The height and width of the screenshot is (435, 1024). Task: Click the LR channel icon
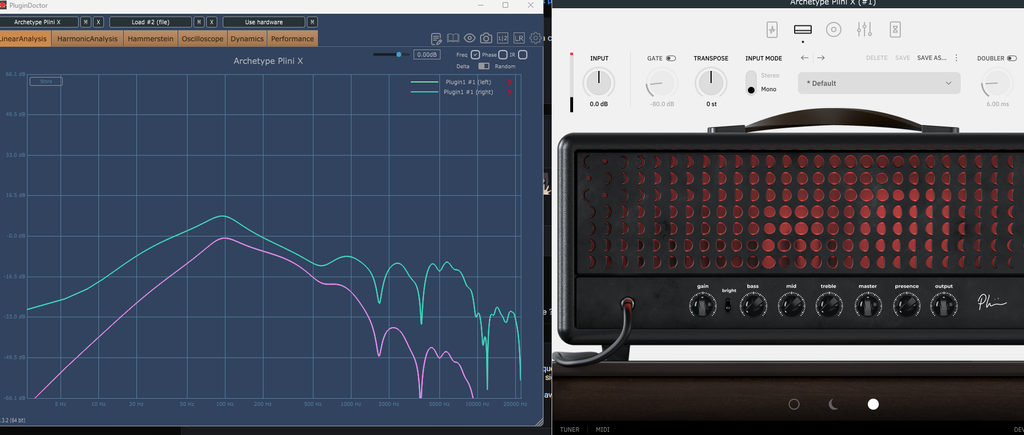519,39
